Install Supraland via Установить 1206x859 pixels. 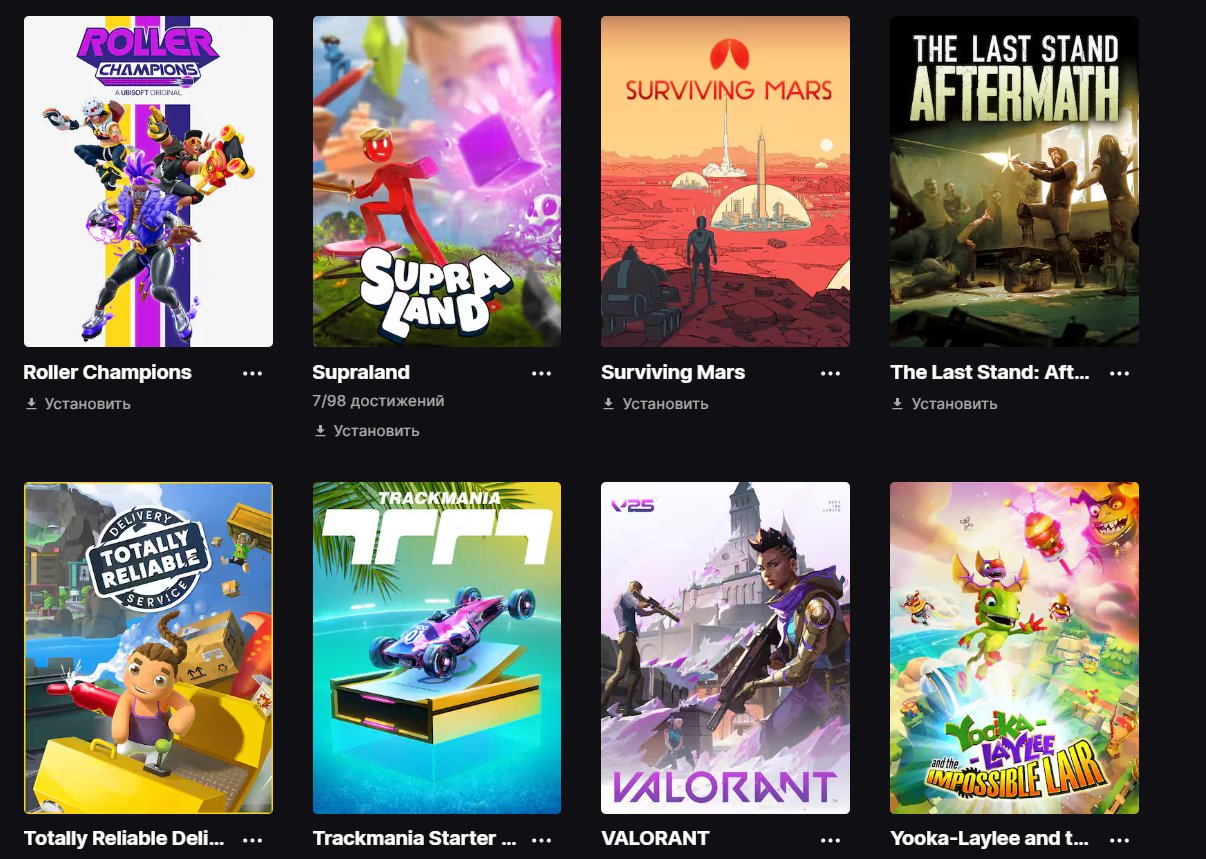coord(367,431)
